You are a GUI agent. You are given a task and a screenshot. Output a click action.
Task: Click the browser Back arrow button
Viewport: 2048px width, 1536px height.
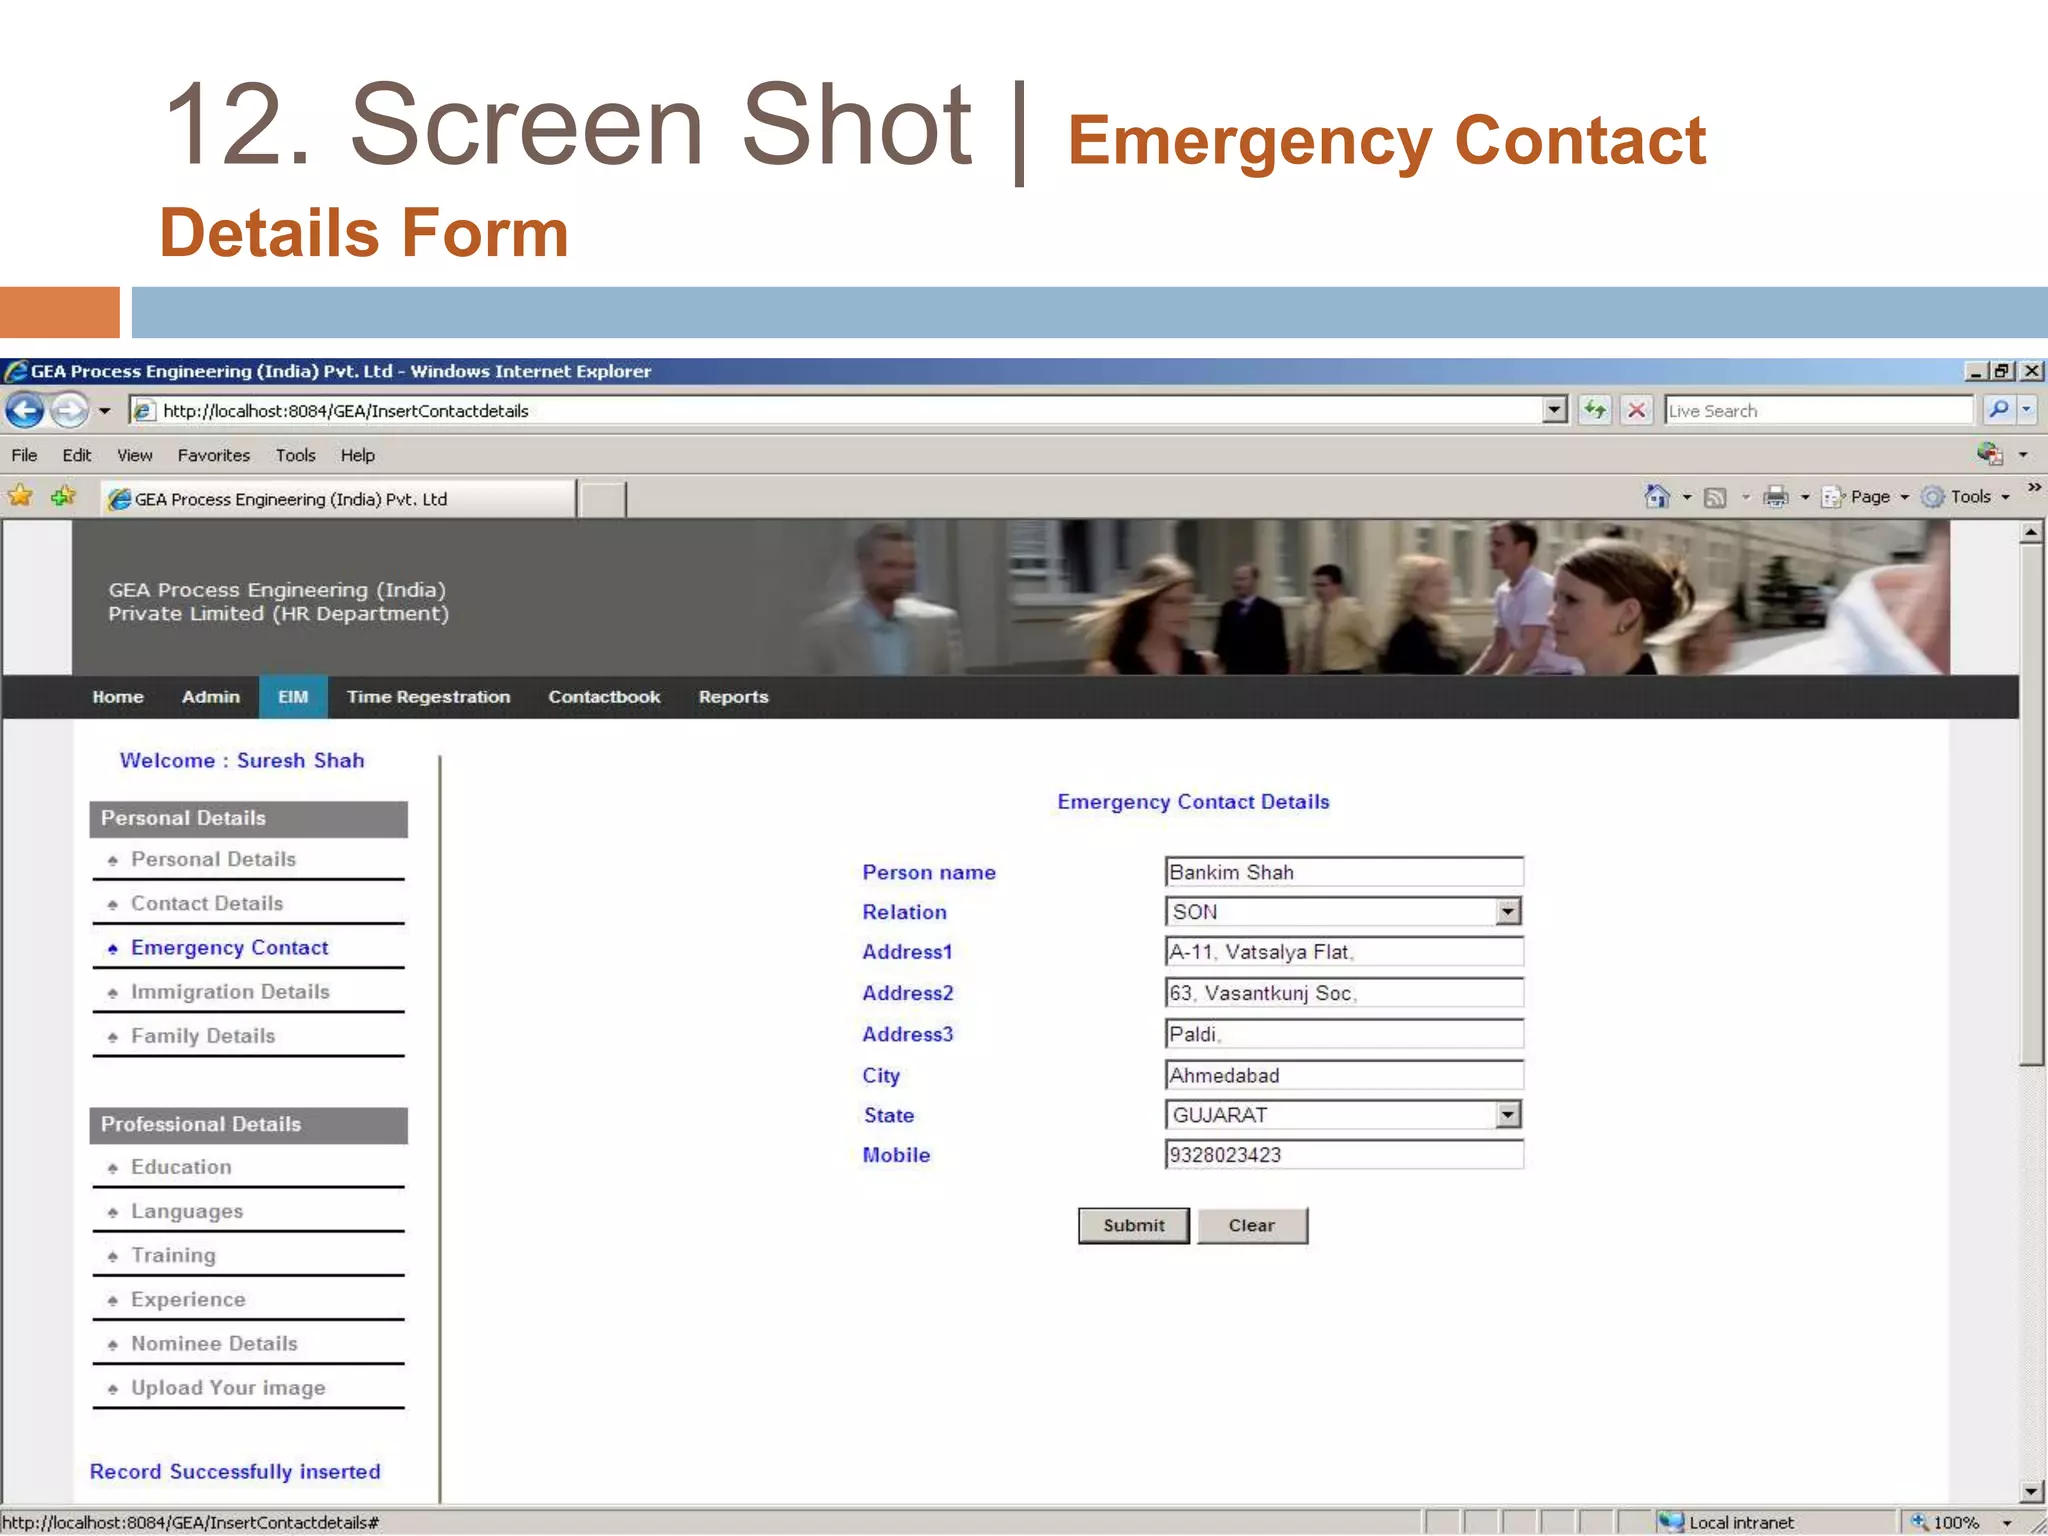25,410
